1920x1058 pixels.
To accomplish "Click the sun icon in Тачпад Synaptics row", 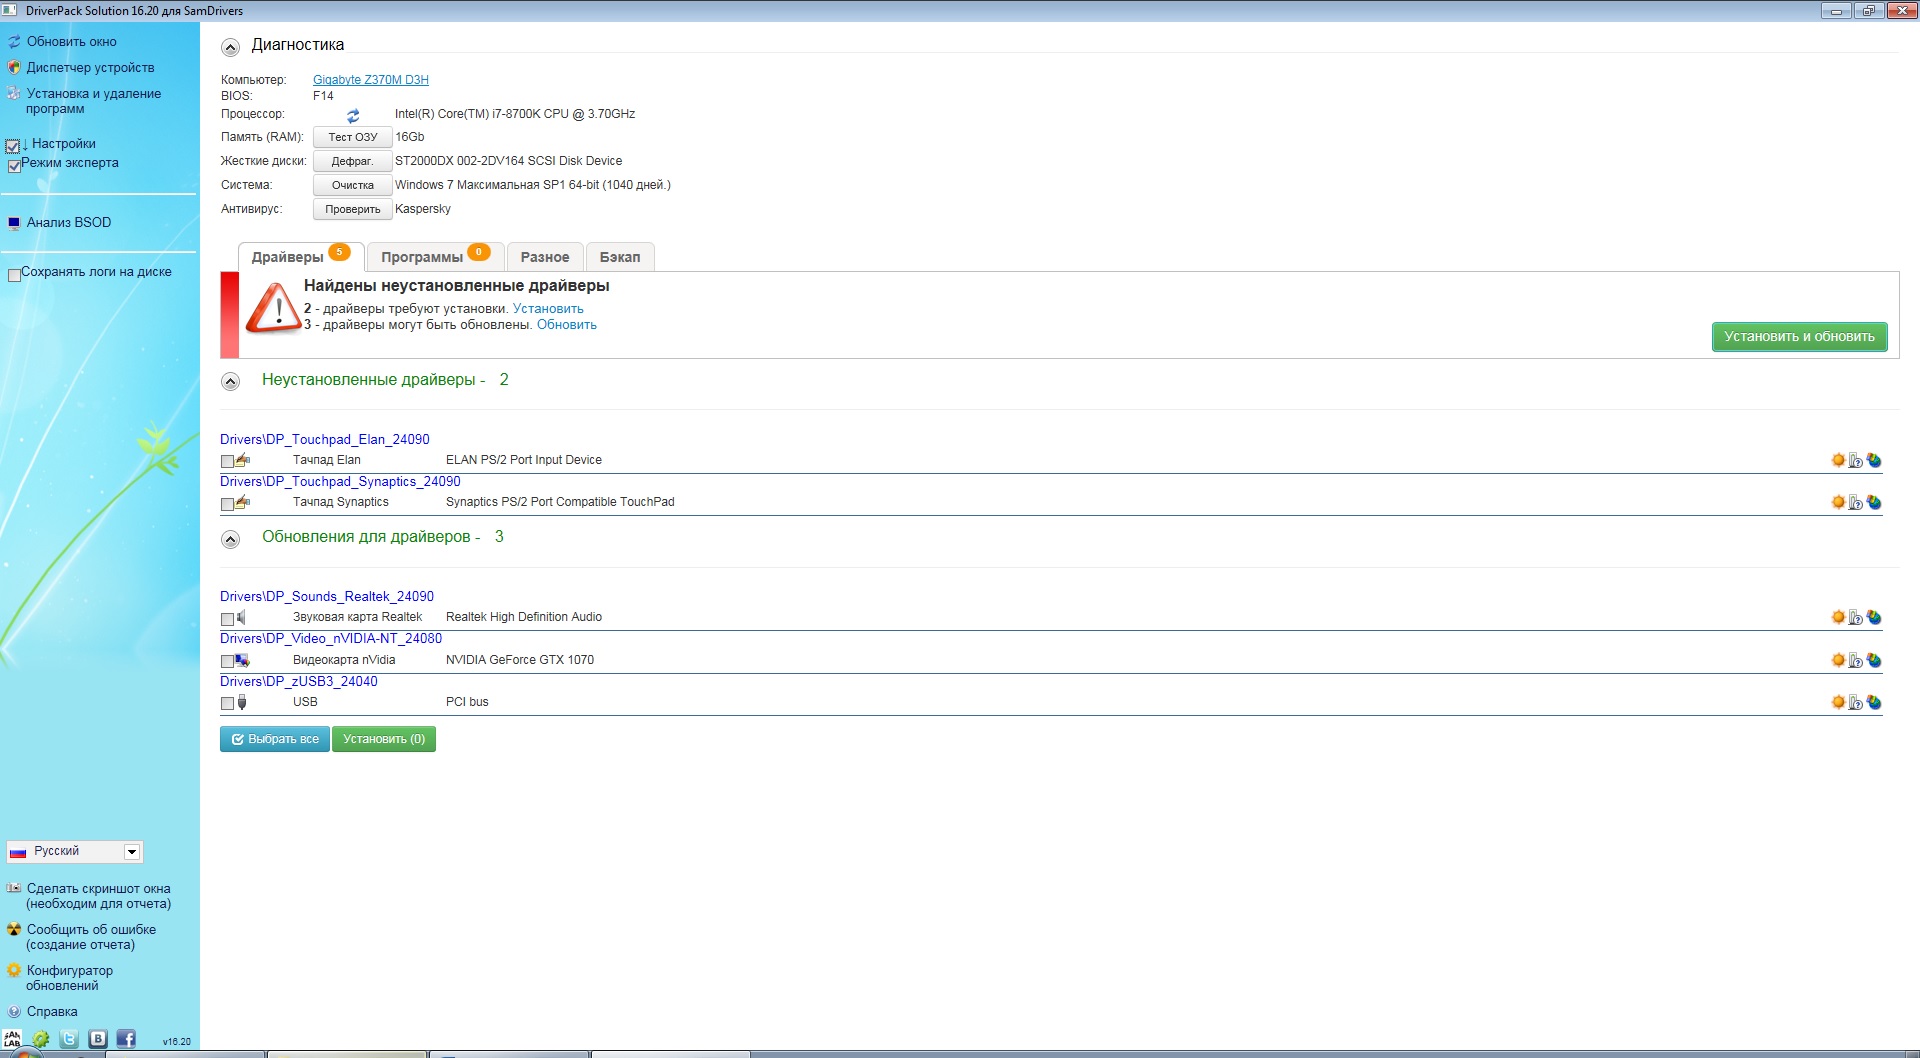I will pos(1838,502).
